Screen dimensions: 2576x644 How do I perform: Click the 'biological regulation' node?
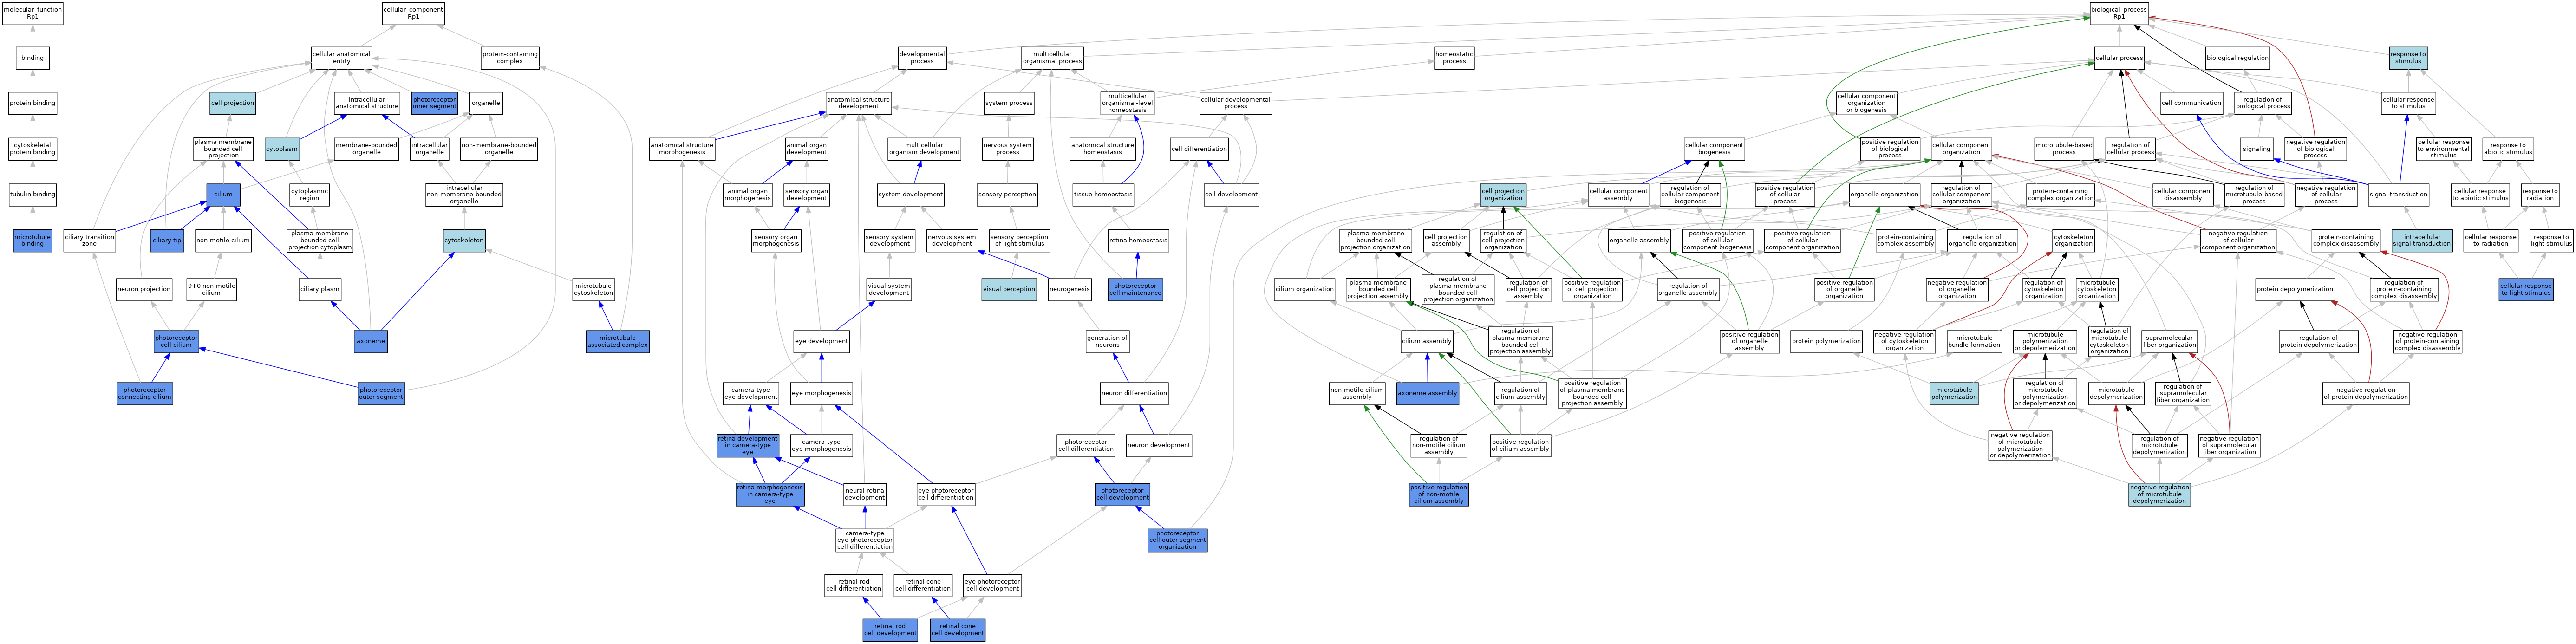pos(2238,58)
